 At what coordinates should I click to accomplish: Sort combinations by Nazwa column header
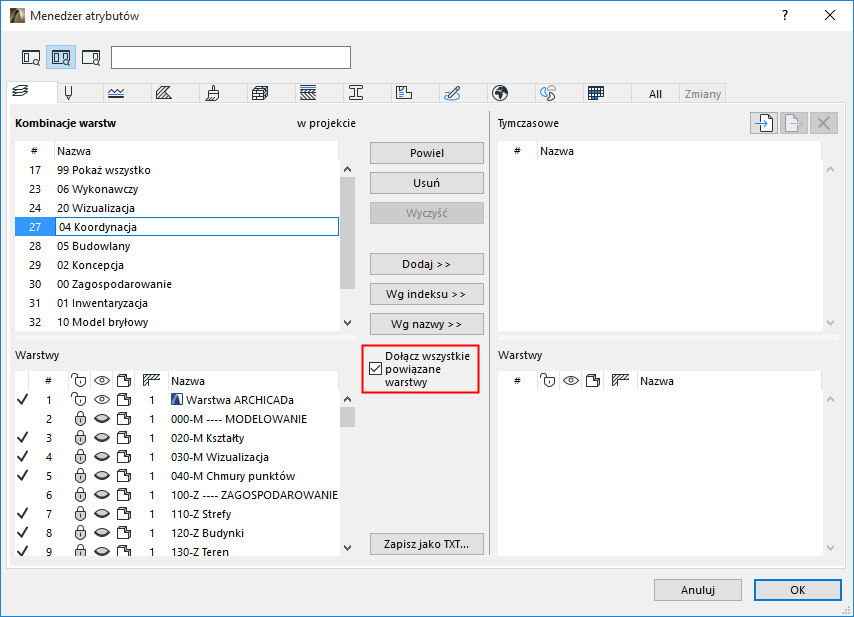point(196,151)
